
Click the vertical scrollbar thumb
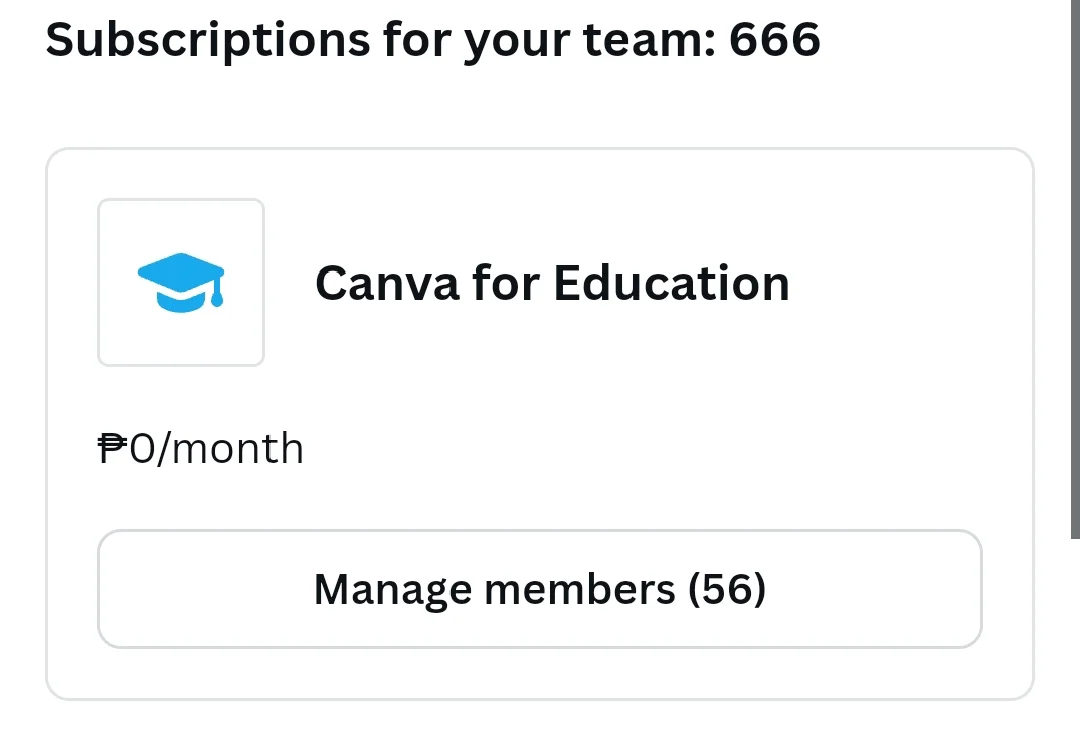pyautogui.click(x=1075, y=269)
